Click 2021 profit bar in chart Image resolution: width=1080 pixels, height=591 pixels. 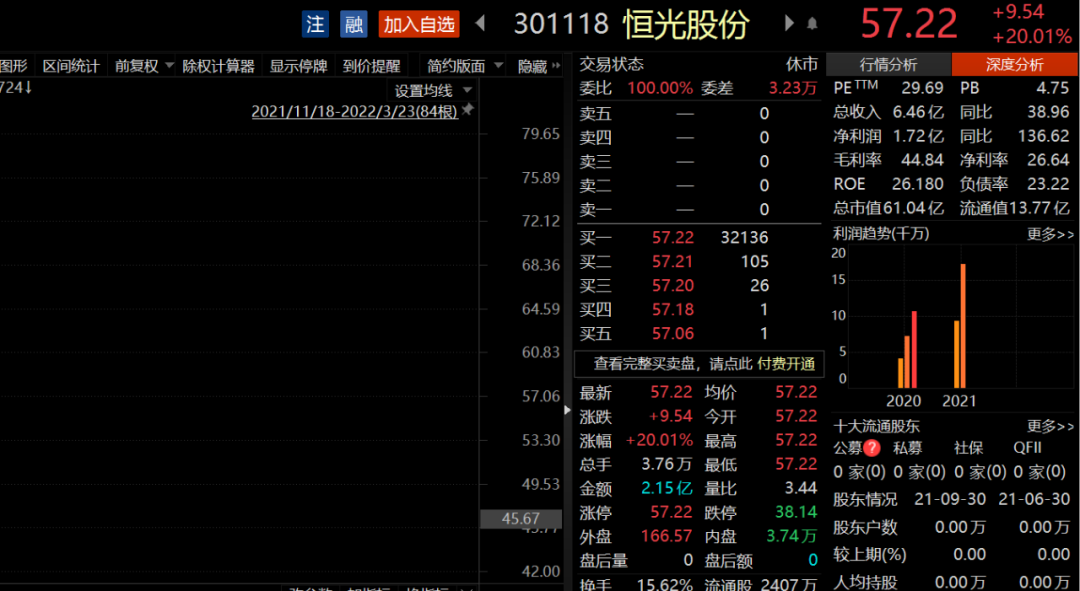(x=959, y=326)
